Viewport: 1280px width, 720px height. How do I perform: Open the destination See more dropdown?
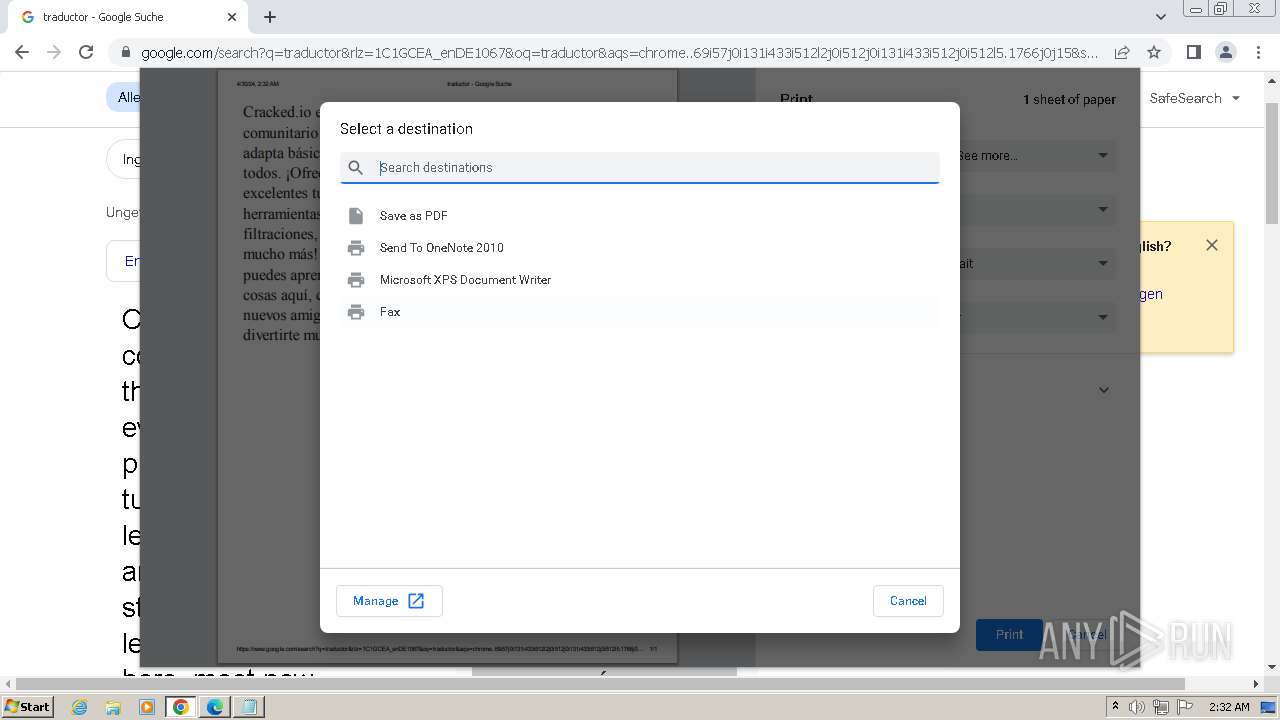(1035, 155)
